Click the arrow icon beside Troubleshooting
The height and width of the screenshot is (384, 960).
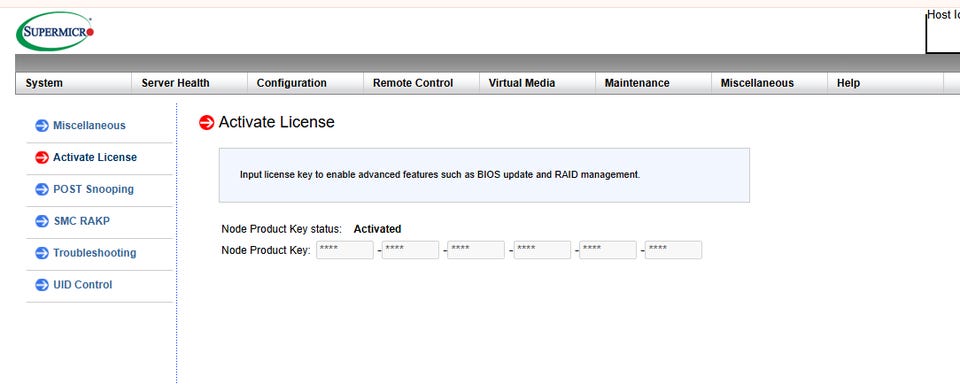coord(42,253)
